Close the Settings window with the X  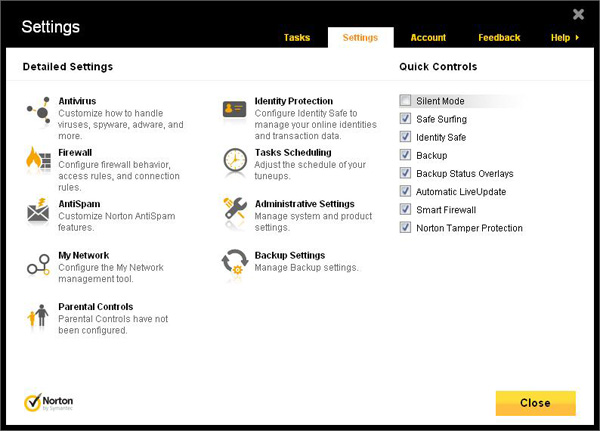[578, 14]
